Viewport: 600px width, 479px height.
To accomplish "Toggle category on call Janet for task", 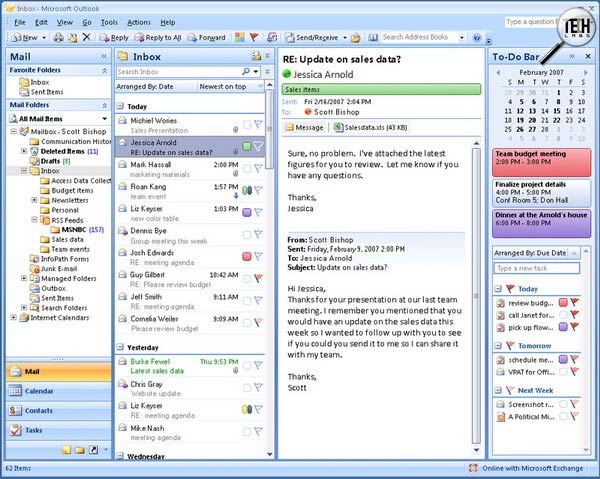I will click(x=563, y=315).
